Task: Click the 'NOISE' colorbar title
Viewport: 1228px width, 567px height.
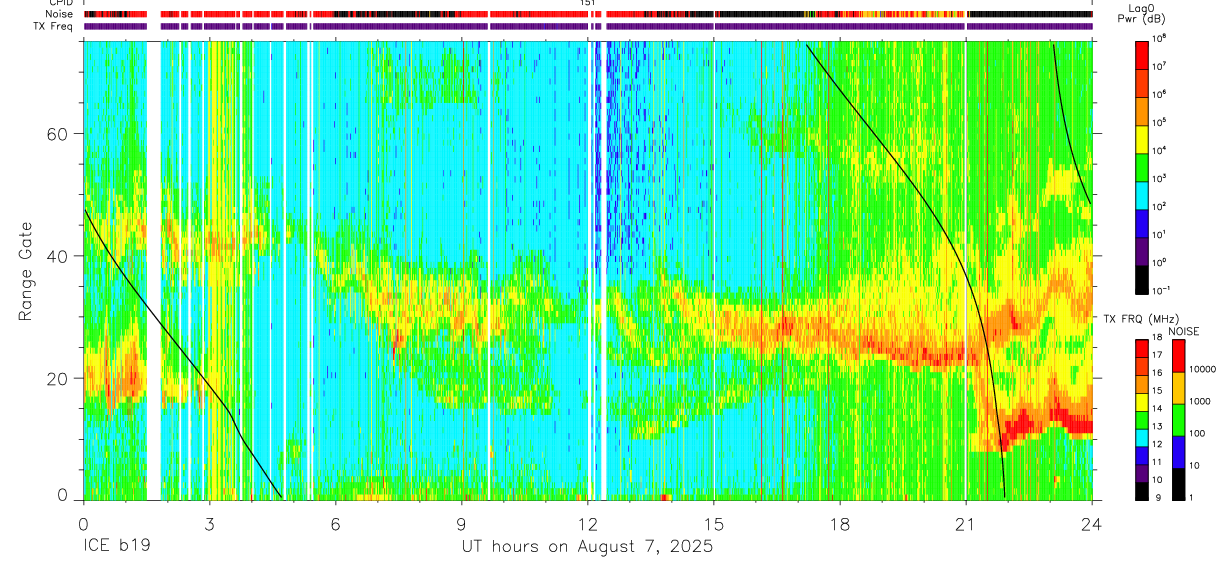Action: pyautogui.click(x=1183, y=330)
